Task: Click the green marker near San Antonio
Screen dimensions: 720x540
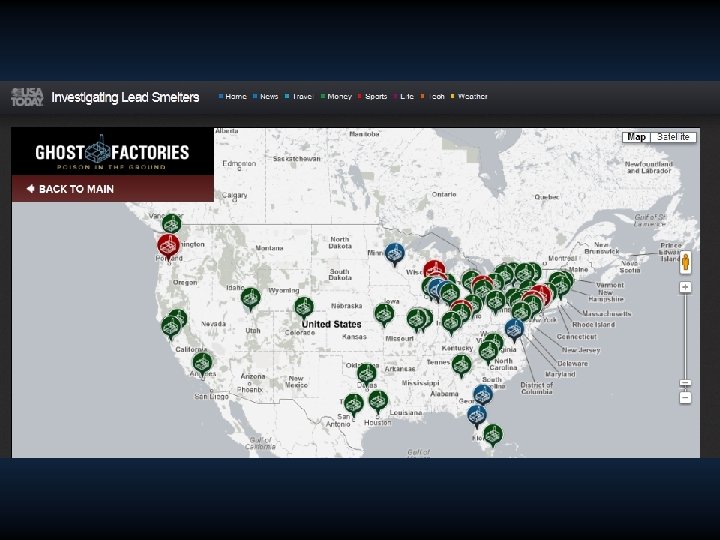Action: pos(354,404)
